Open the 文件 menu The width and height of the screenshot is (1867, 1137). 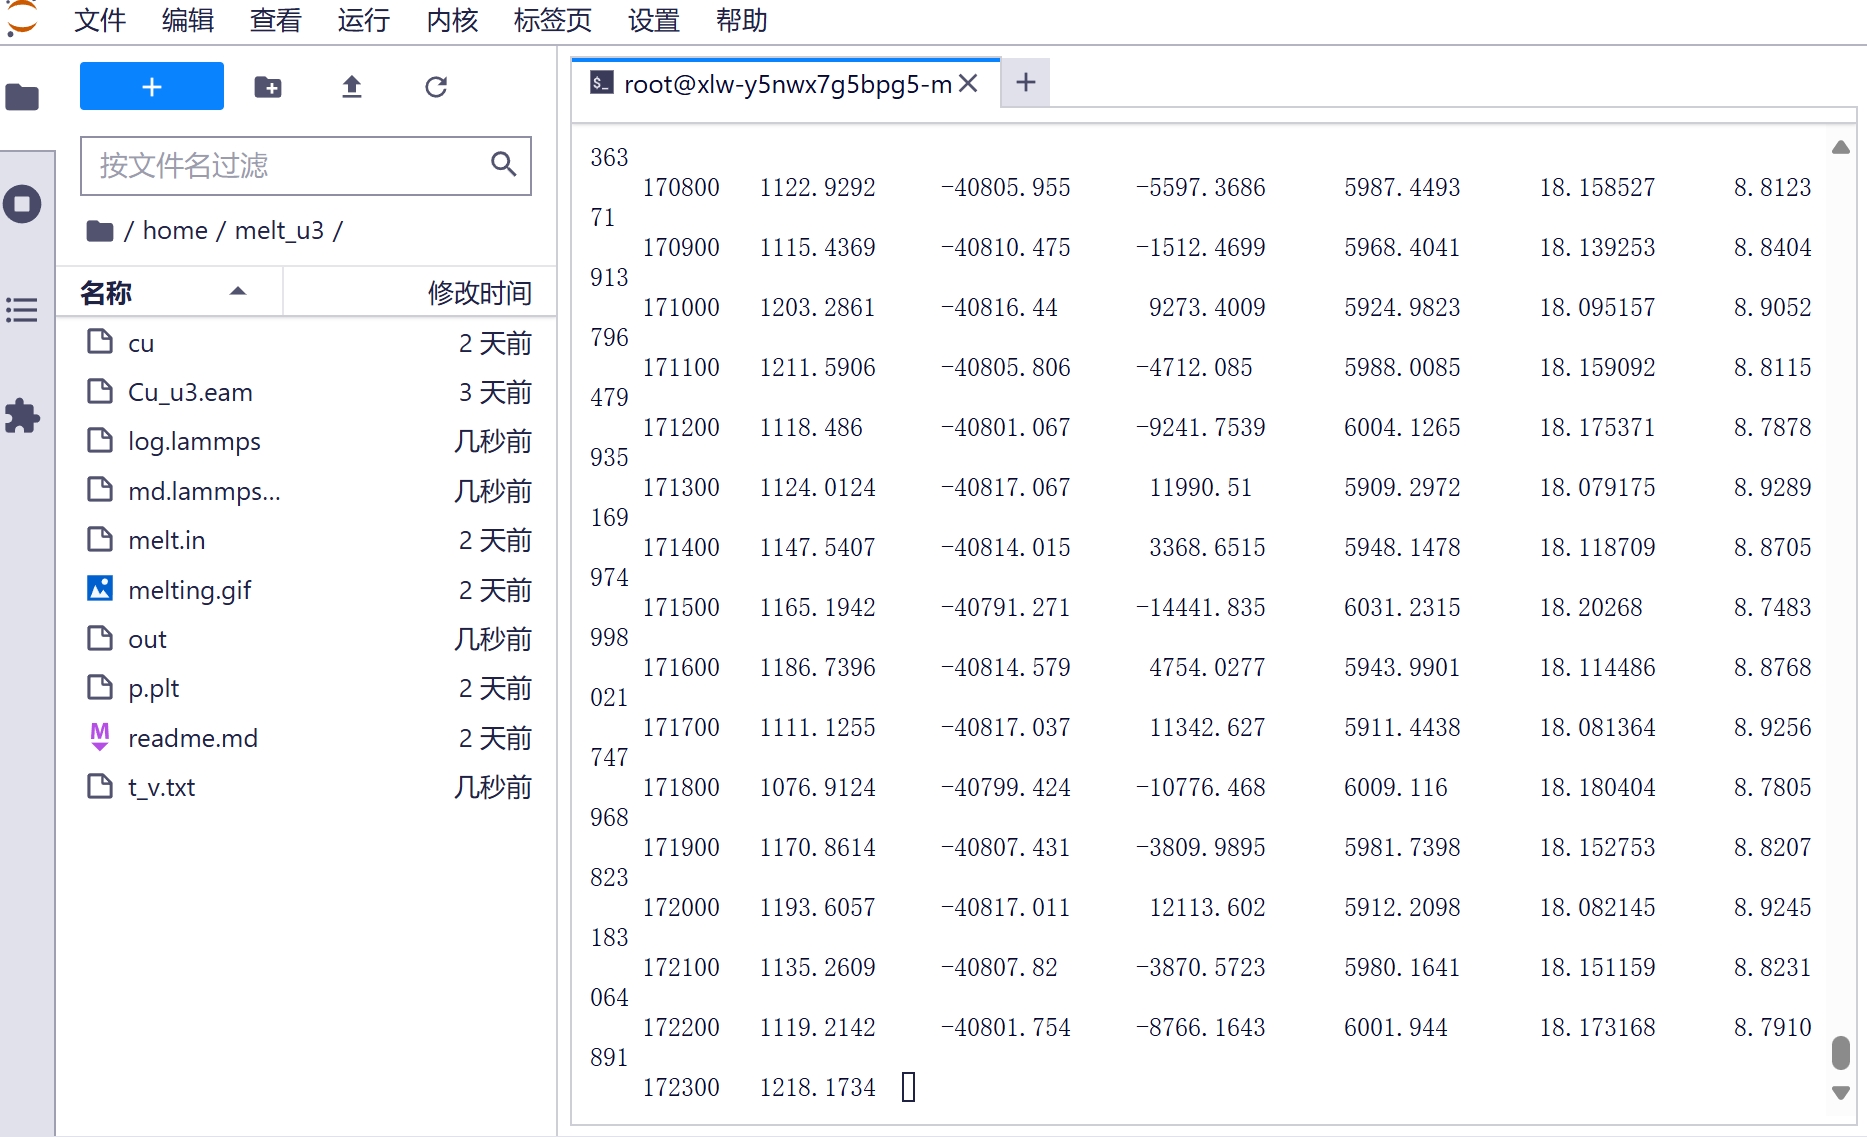pos(100,20)
